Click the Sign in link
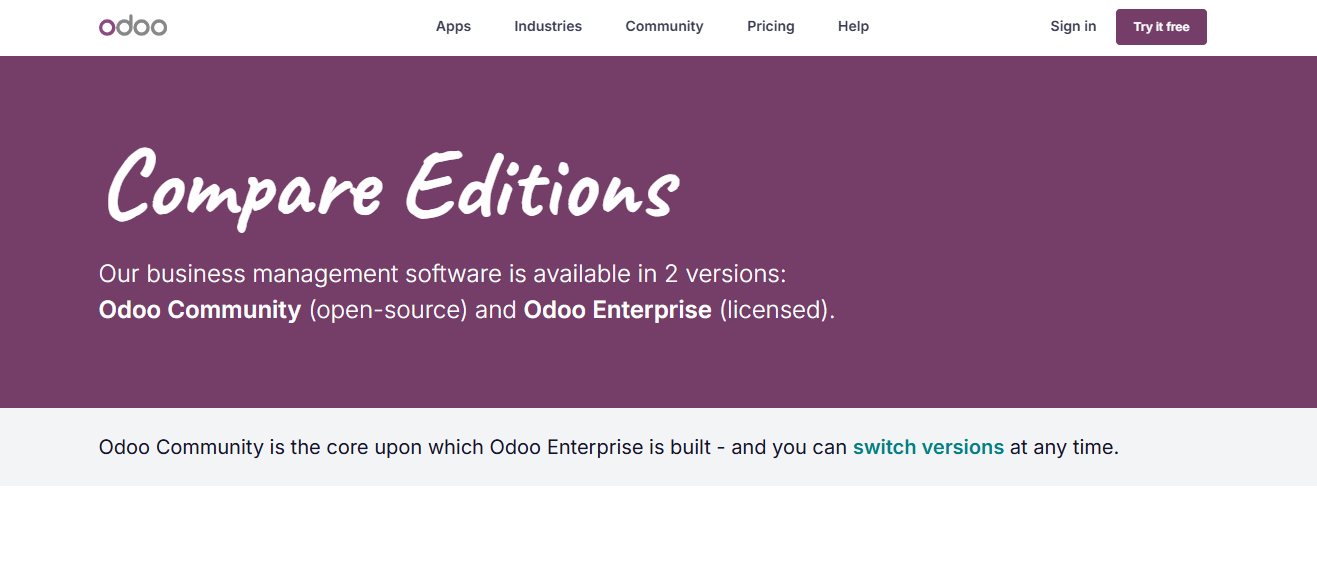Image resolution: width=1317 pixels, height=565 pixels. pyautogui.click(x=1072, y=26)
